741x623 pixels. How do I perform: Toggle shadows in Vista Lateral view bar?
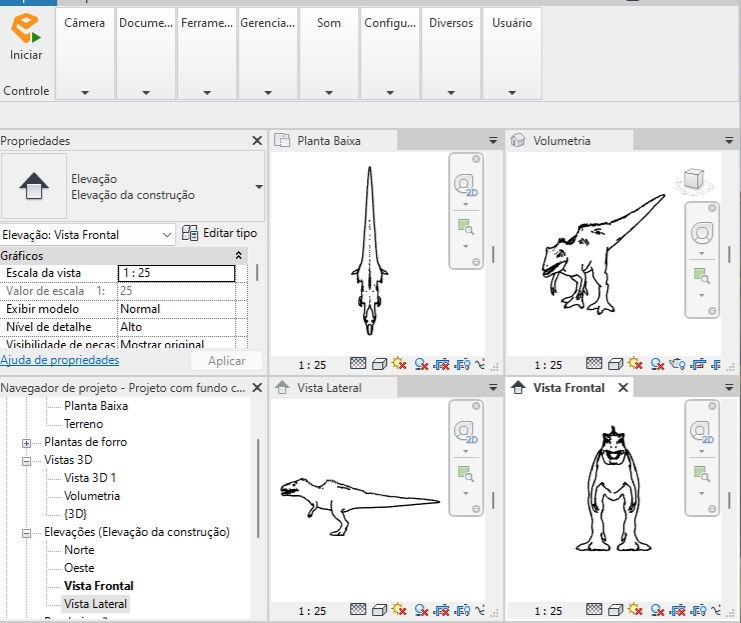[421, 610]
